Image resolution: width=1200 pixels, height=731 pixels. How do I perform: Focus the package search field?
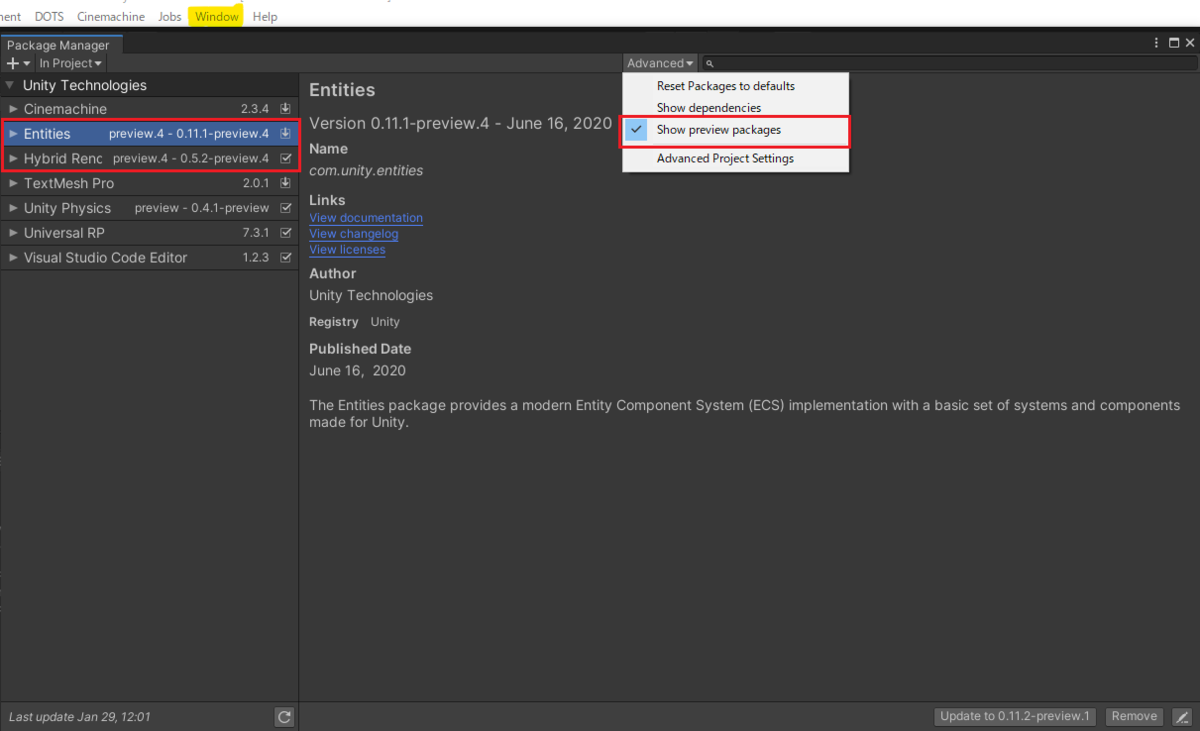point(948,63)
